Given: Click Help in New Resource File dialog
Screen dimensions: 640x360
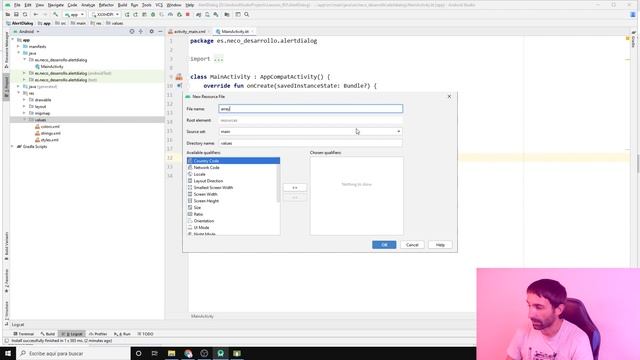Looking at the screenshot, I should point(440,245).
